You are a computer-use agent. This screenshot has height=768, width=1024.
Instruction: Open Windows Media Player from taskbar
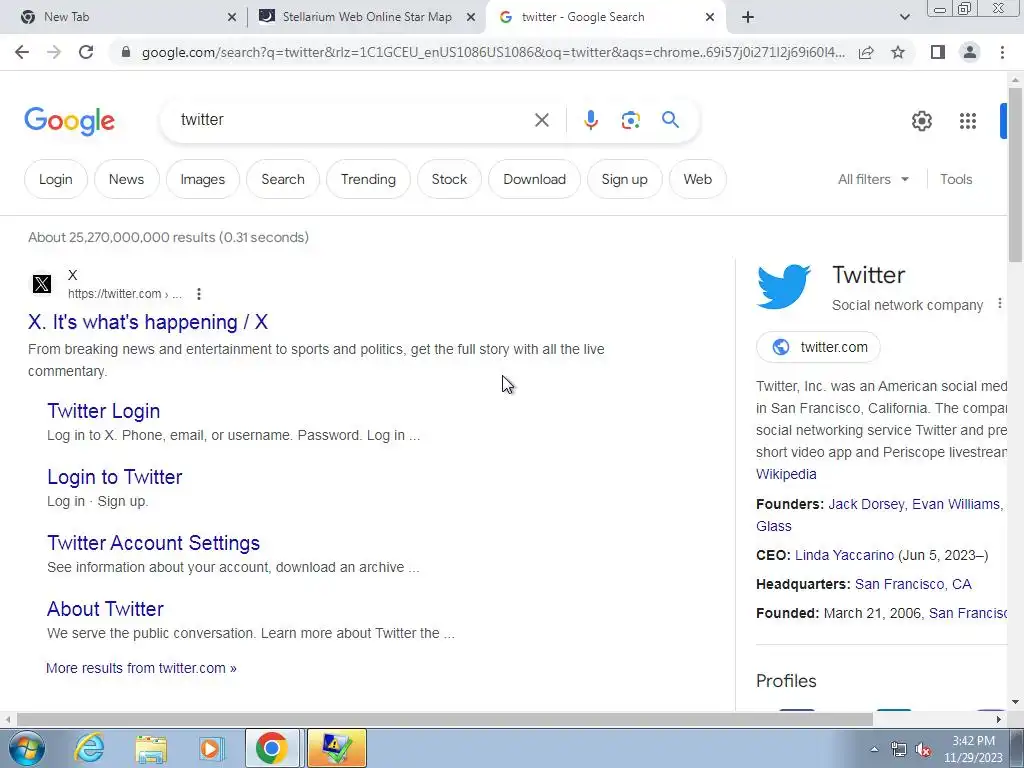pyautogui.click(x=210, y=748)
